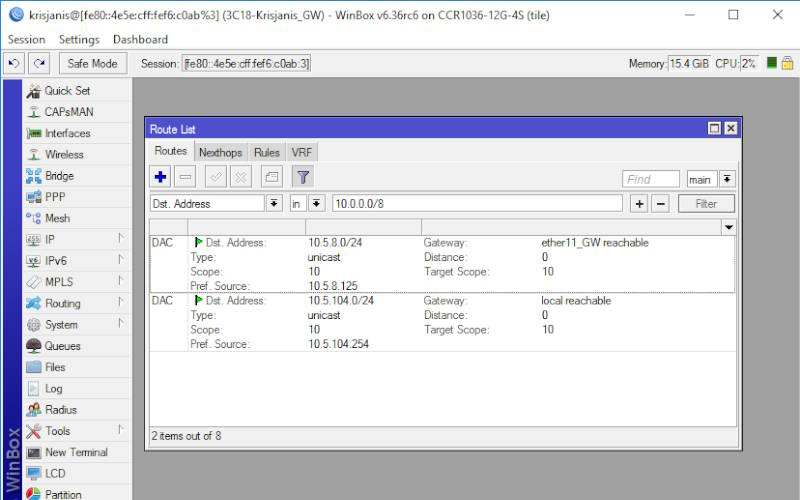Open the Wireless menu item
Image resolution: width=800 pixels, height=500 pixels.
tap(78, 155)
